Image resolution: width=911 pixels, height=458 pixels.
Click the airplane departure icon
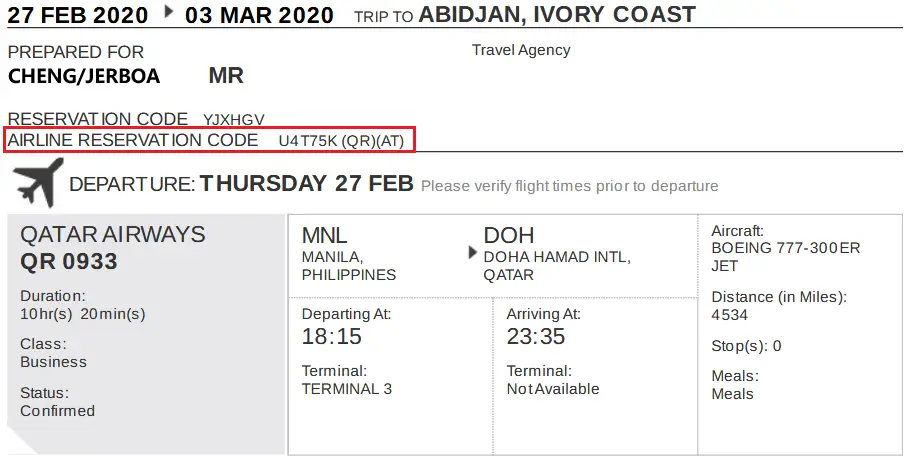[38, 183]
